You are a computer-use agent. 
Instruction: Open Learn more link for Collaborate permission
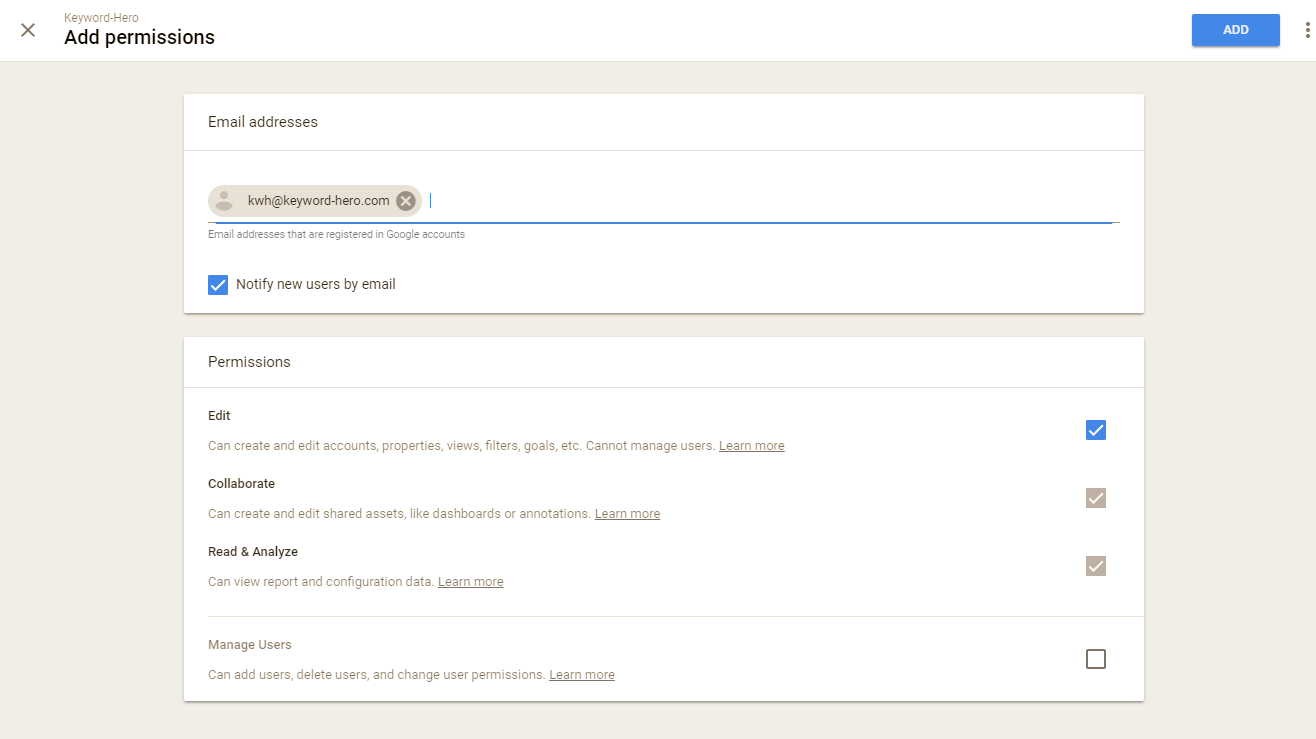[627, 514]
